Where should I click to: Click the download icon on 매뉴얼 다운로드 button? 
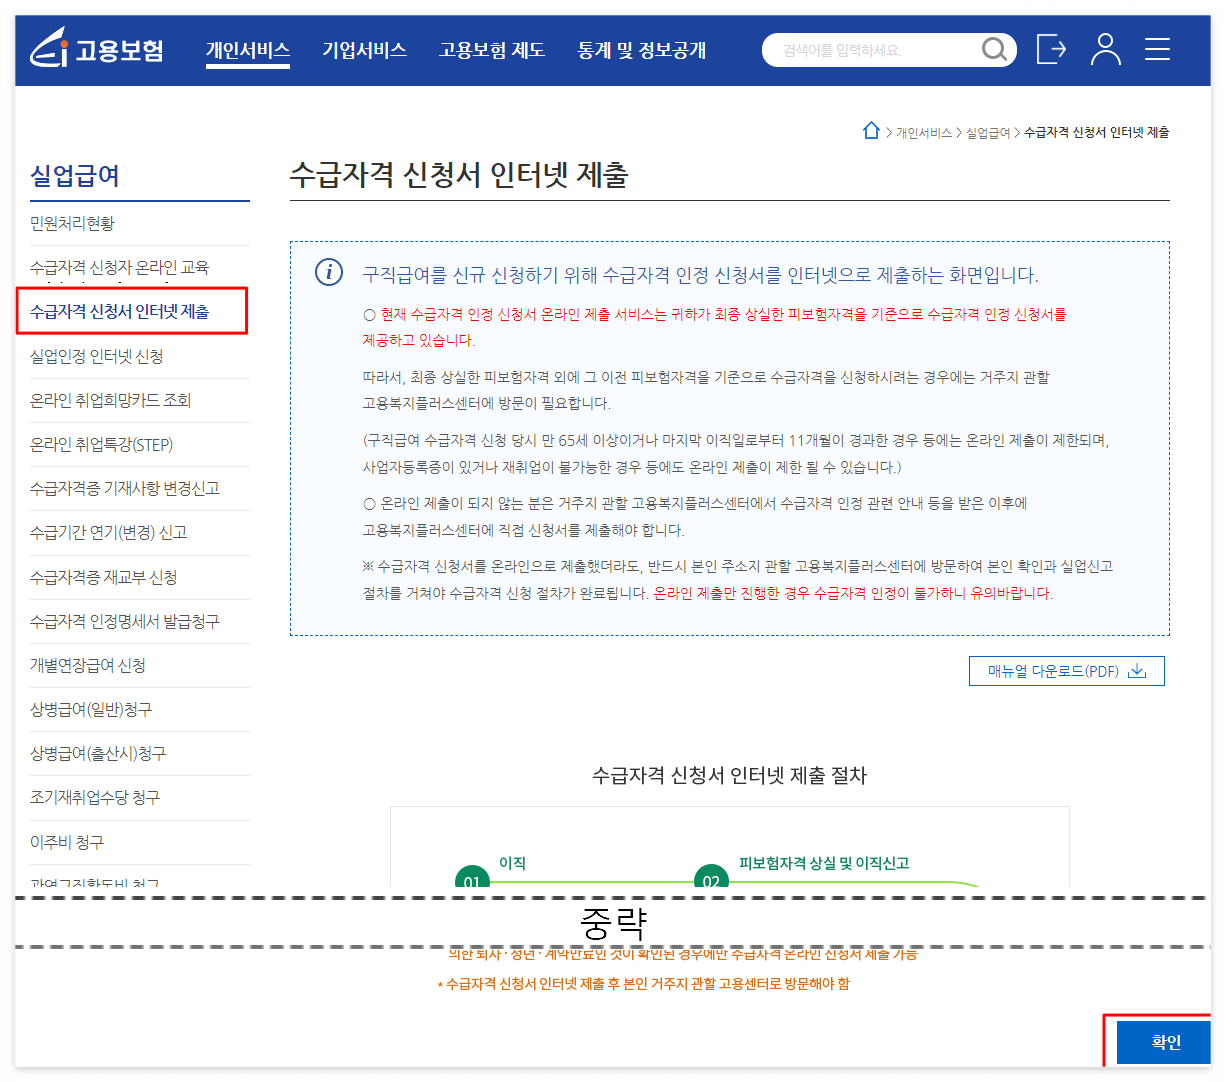(1138, 671)
